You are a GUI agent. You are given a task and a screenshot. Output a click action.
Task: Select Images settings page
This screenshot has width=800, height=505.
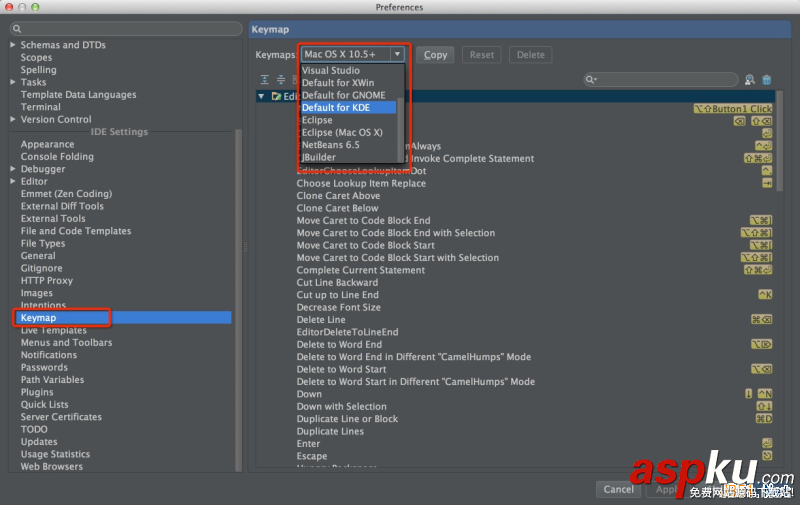[x=37, y=293]
